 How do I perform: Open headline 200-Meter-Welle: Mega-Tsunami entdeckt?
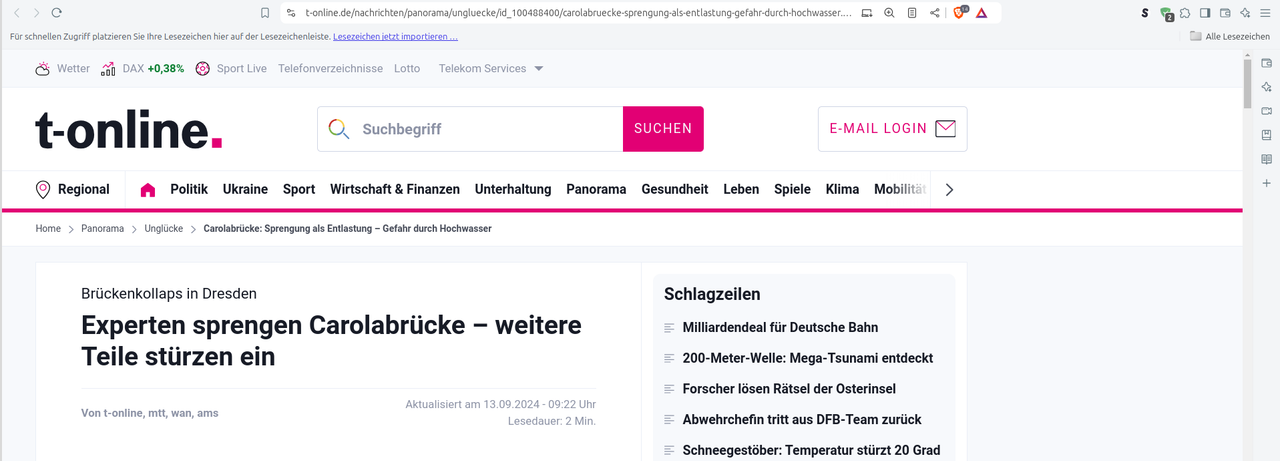pyautogui.click(x=807, y=358)
